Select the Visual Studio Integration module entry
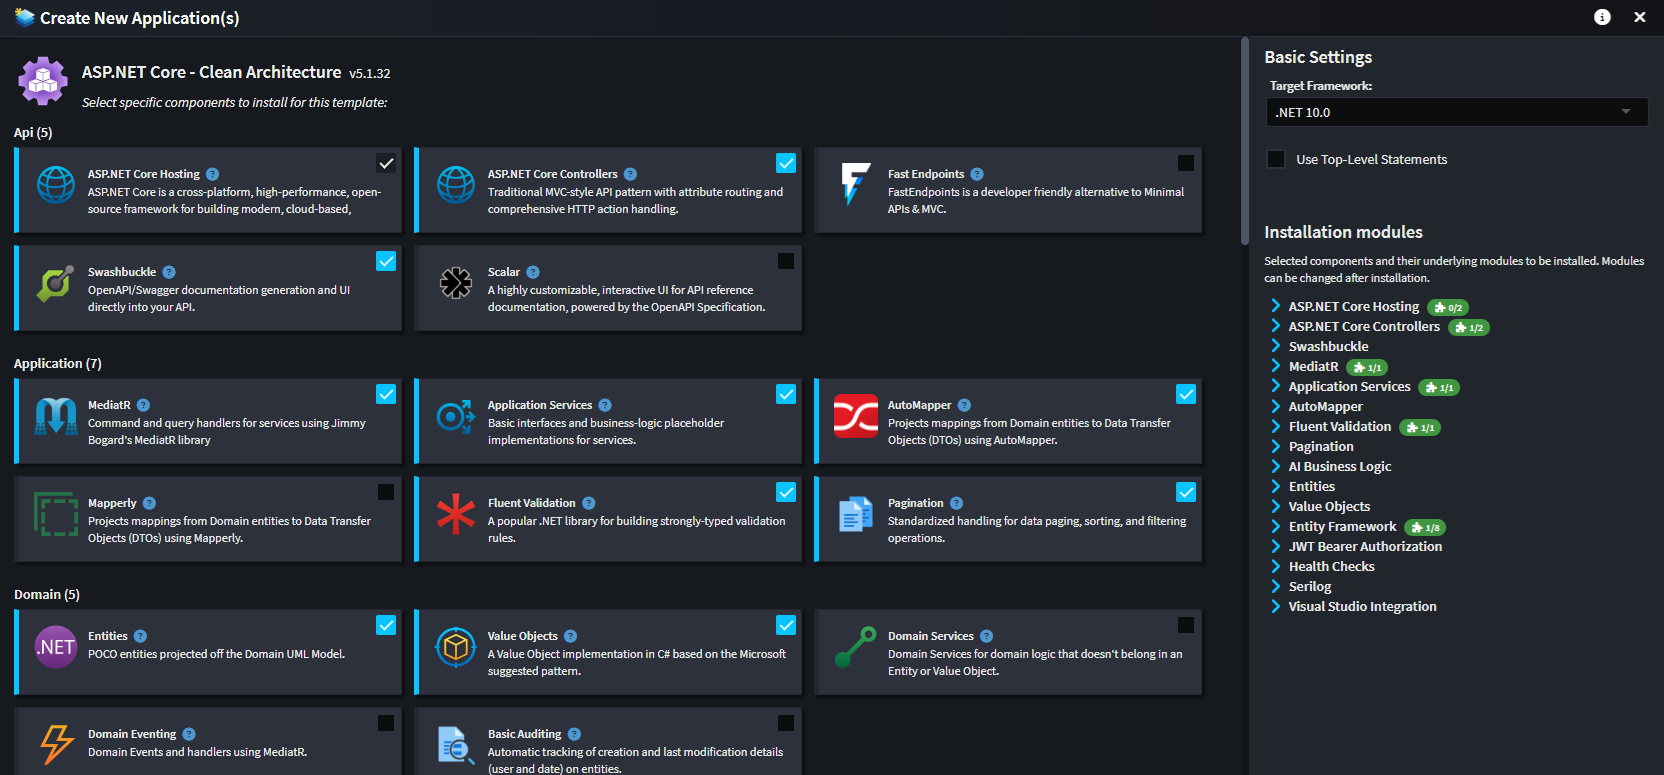This screenshot has width=1664, height=775. coord(1363,607)
